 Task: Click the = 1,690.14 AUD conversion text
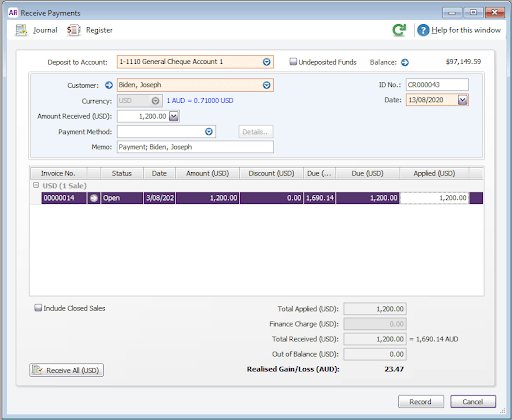(x=434, y=339)
